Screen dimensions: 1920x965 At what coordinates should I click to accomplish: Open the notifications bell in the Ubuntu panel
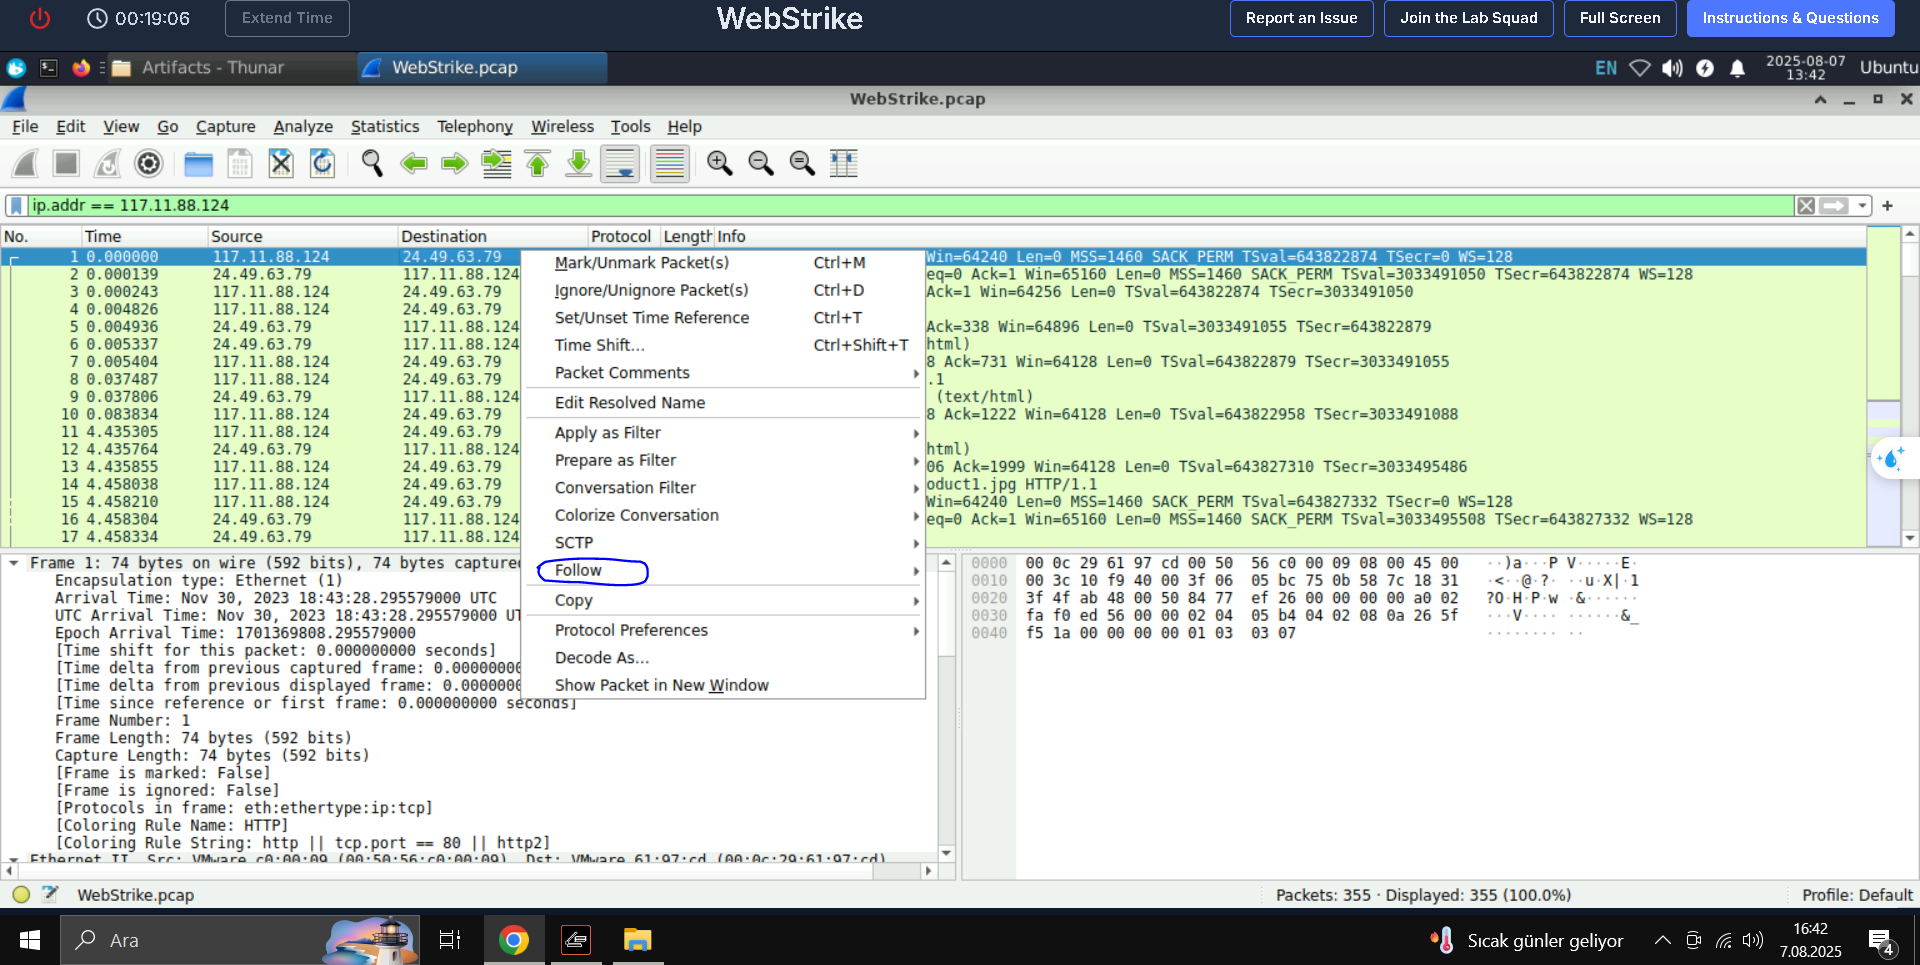point(1738,68)
